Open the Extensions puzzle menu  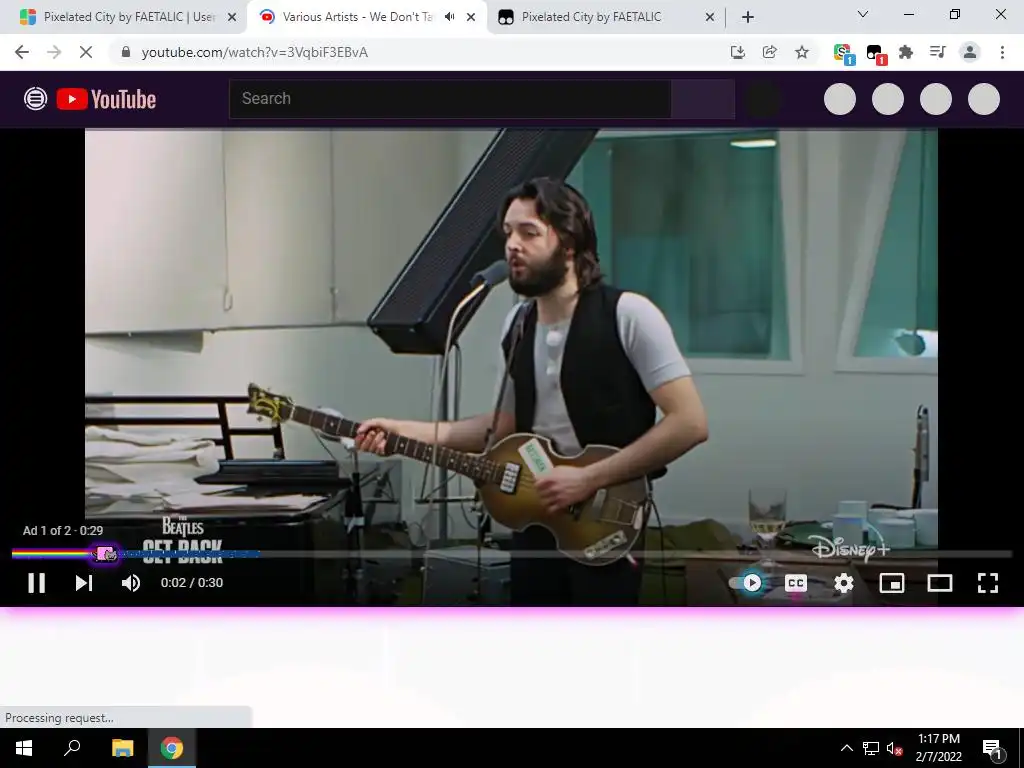[906, 52]
